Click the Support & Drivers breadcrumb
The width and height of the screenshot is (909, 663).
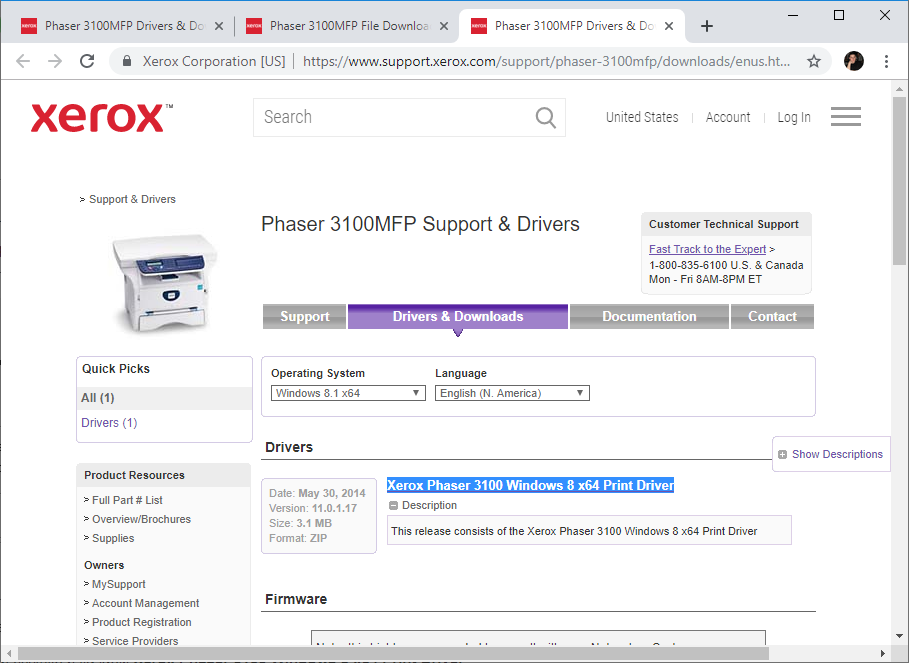click(x=132, y=199)
